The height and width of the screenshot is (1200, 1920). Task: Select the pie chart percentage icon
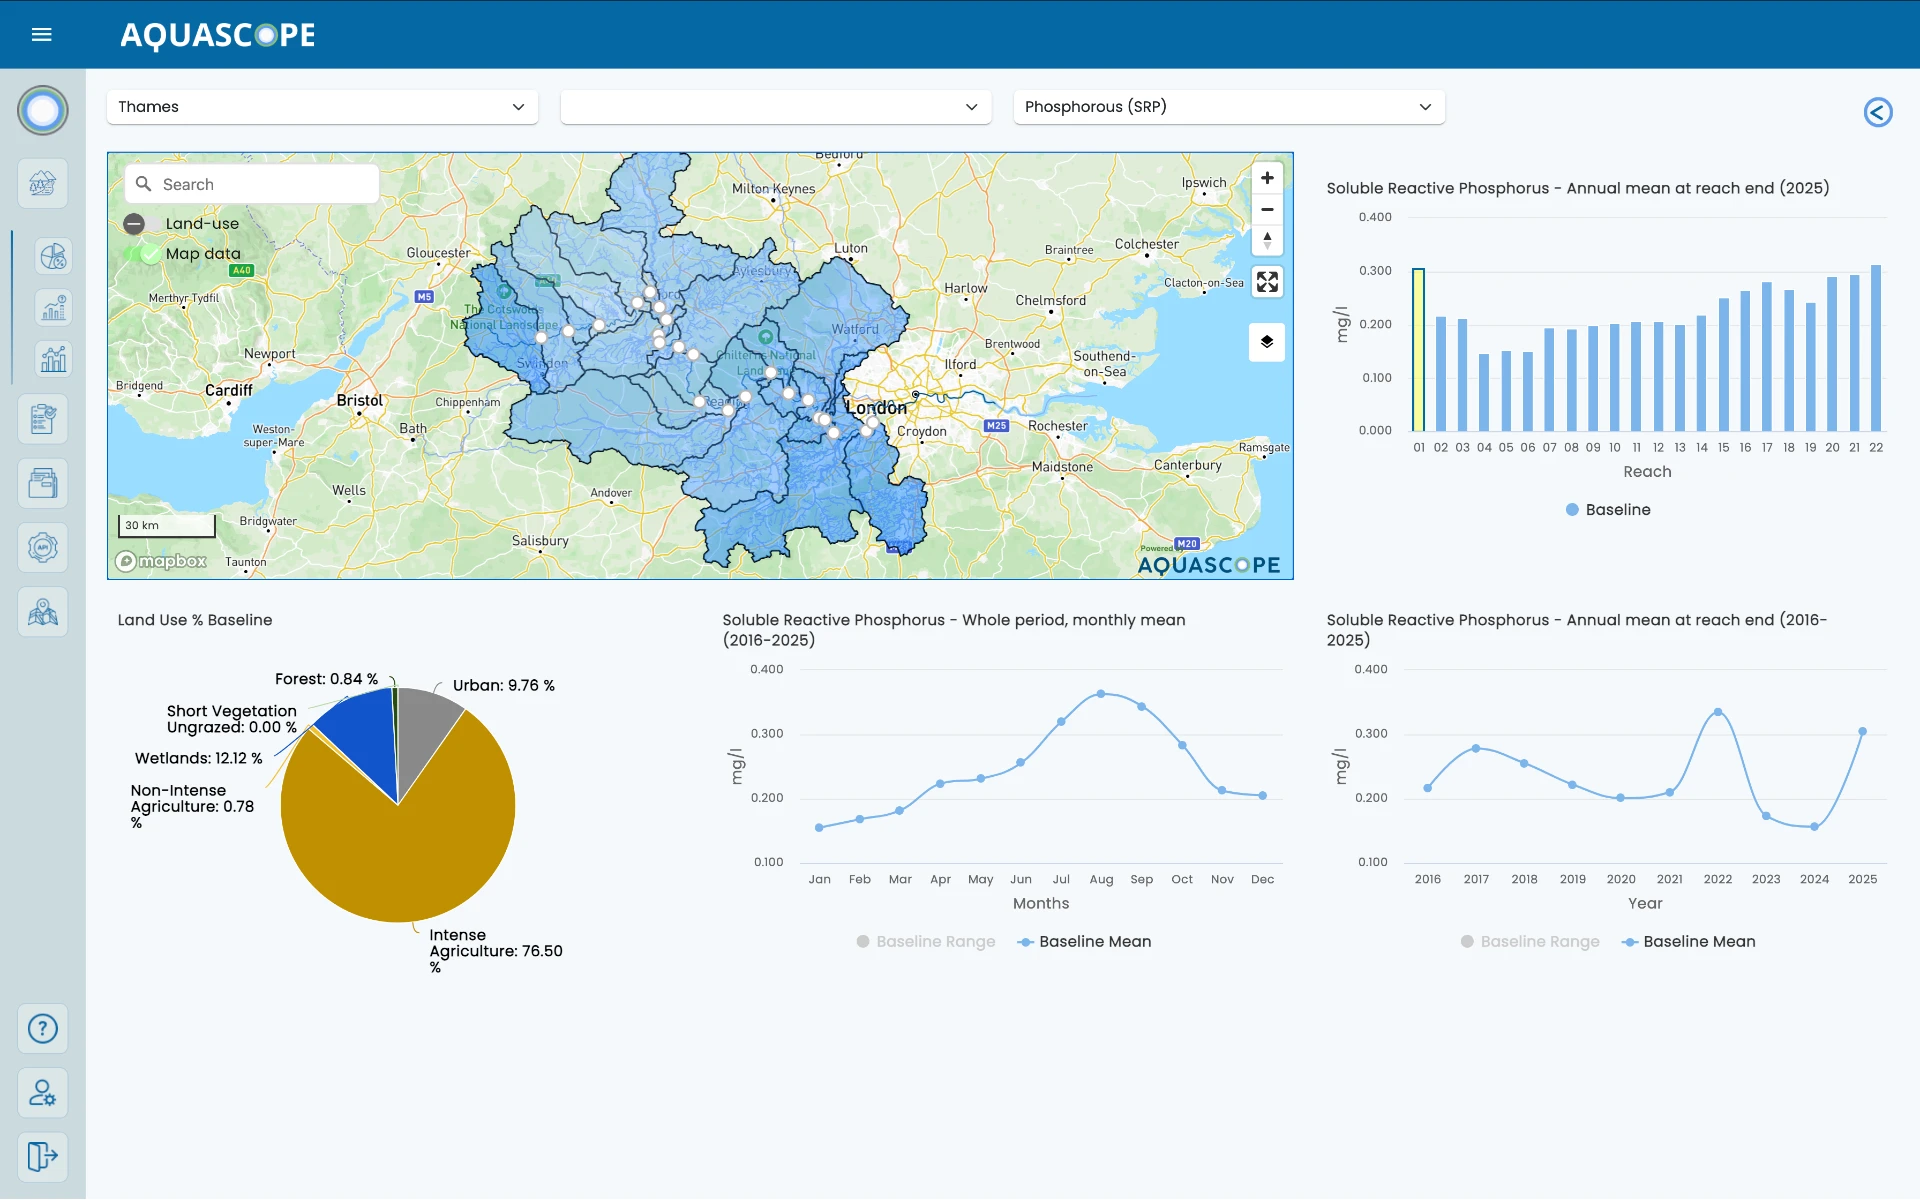tap(53, 256)
